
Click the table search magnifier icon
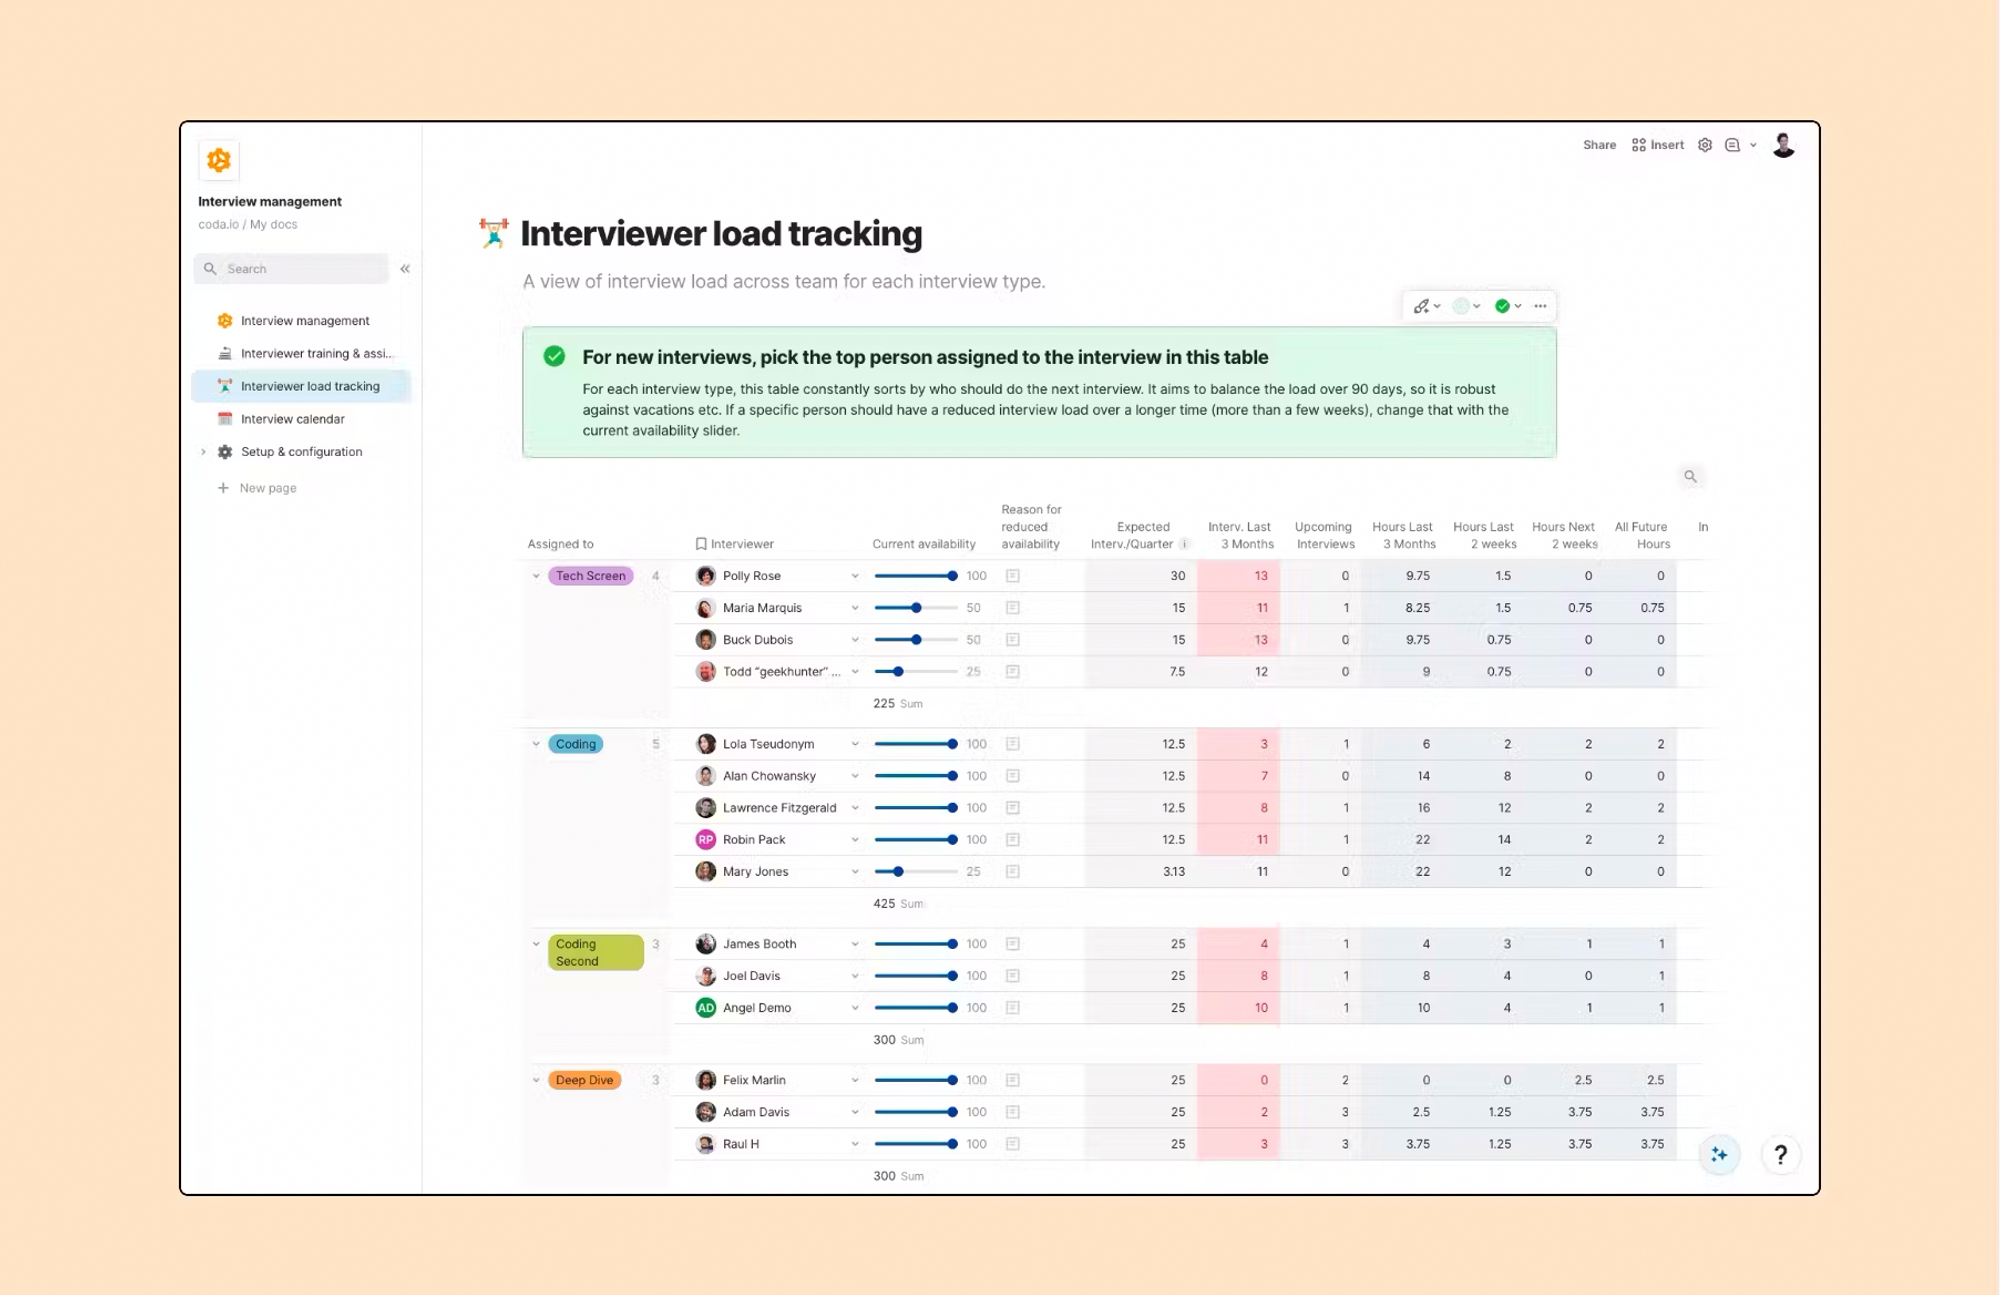click(x=1690, y=476)
